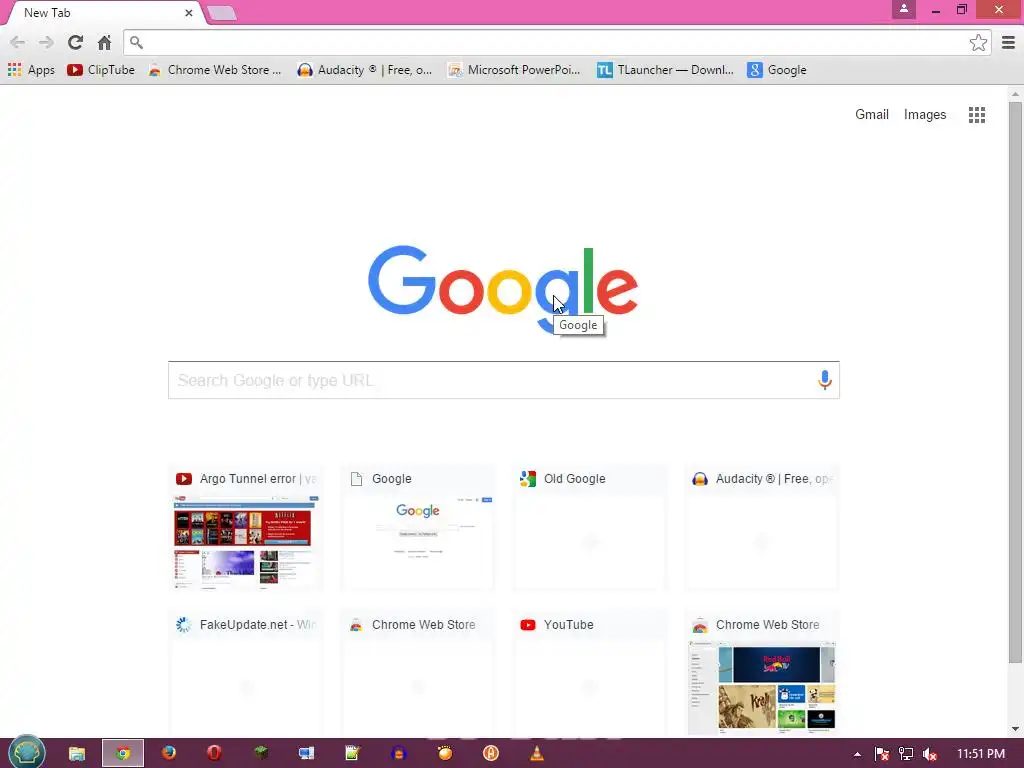Open Audacity most-visited tile

pos(762,528)
